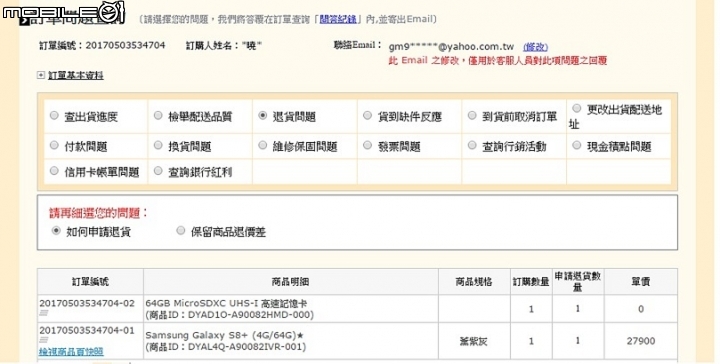Click the 訂購數量 column header

point(531,281)
